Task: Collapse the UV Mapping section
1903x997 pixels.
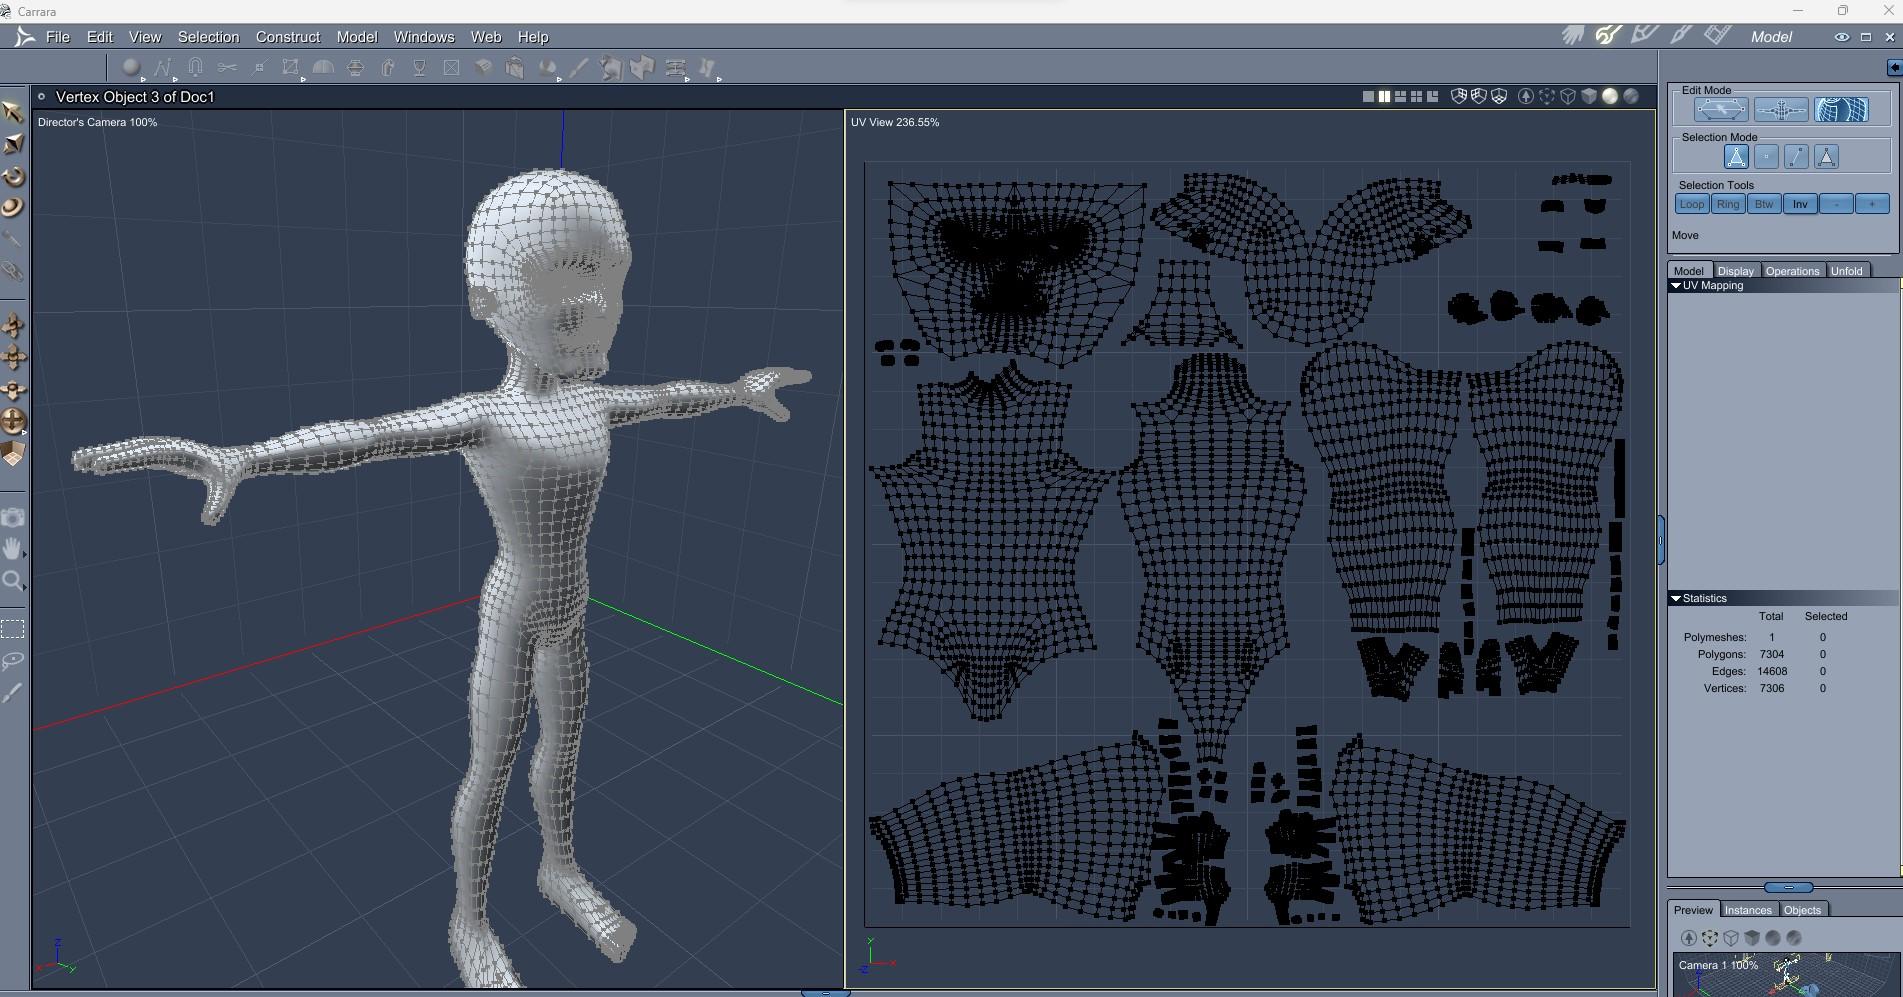Action: tap(1676, 286)
